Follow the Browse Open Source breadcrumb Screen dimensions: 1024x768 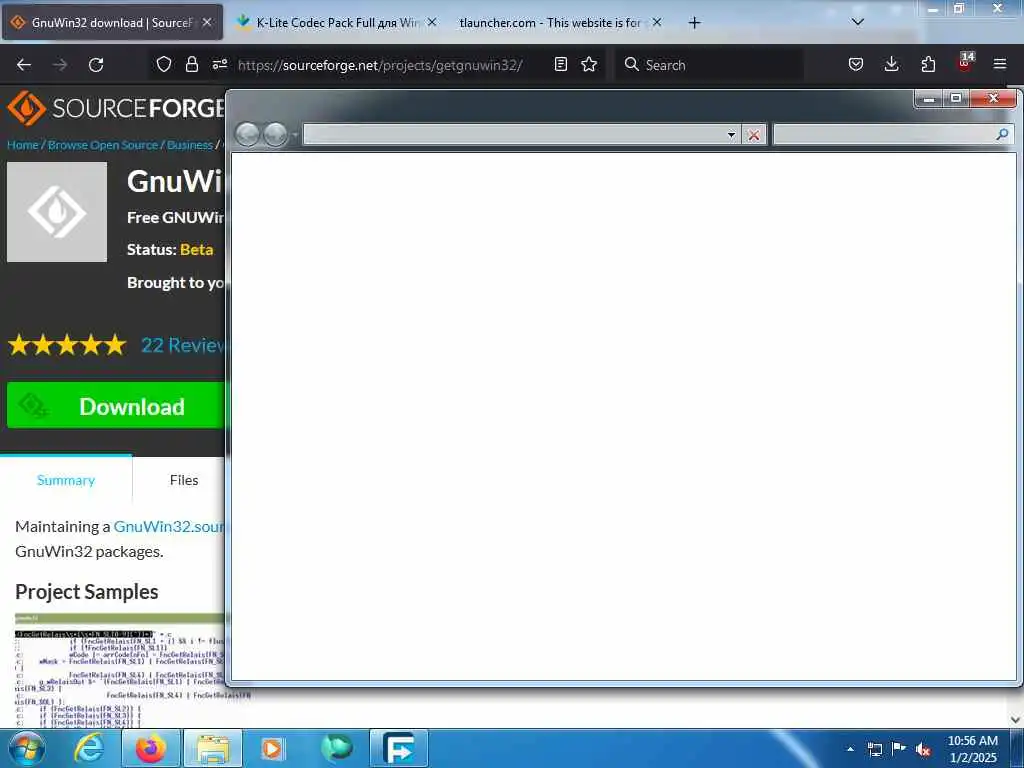coord(103,145)
